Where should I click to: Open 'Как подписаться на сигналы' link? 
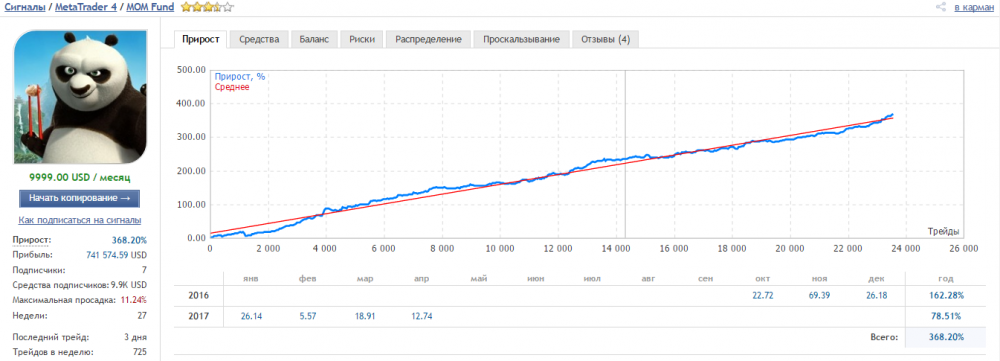pyautogui.click(x=80, y=220)
